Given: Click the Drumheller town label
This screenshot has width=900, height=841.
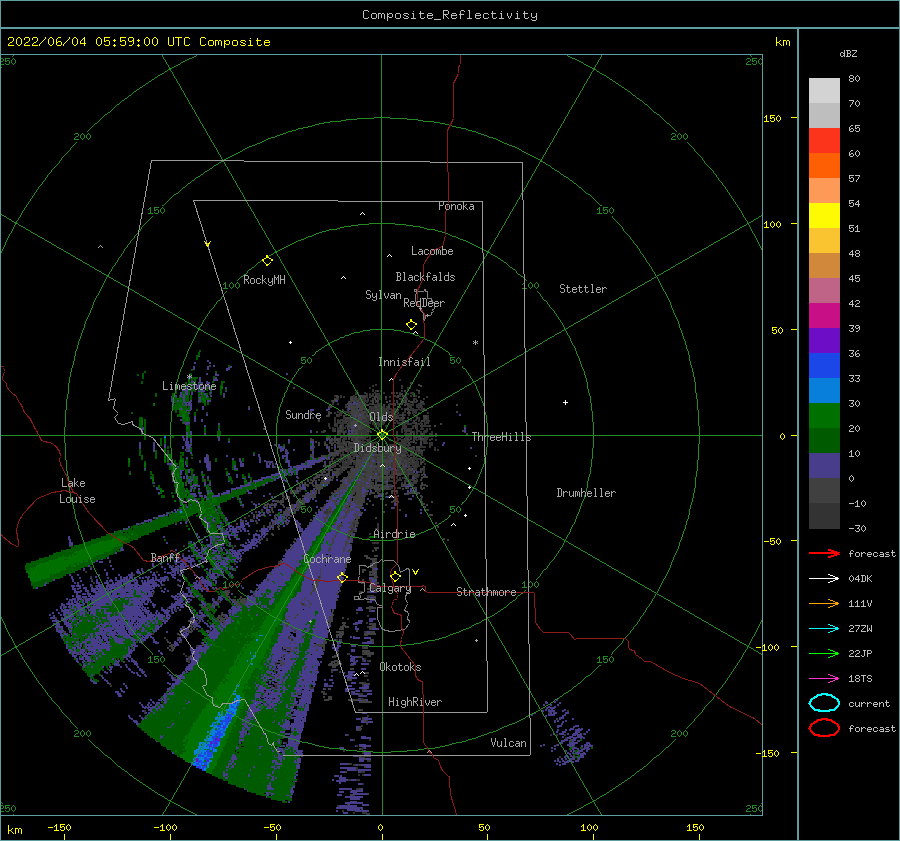Looking at the screenshot, I should [586, 493].
